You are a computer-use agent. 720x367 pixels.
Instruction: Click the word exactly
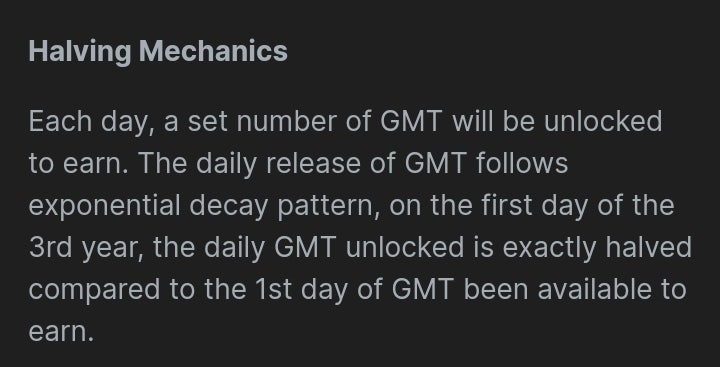point(549,249)
